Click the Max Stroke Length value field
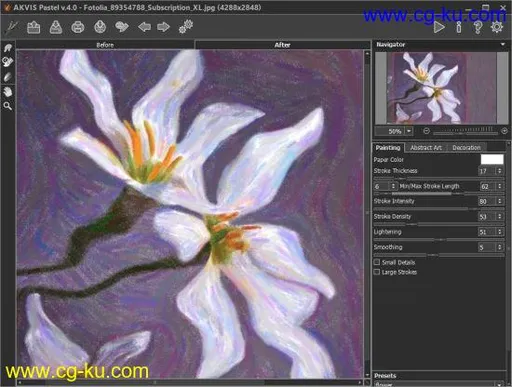 pos(488,186)
